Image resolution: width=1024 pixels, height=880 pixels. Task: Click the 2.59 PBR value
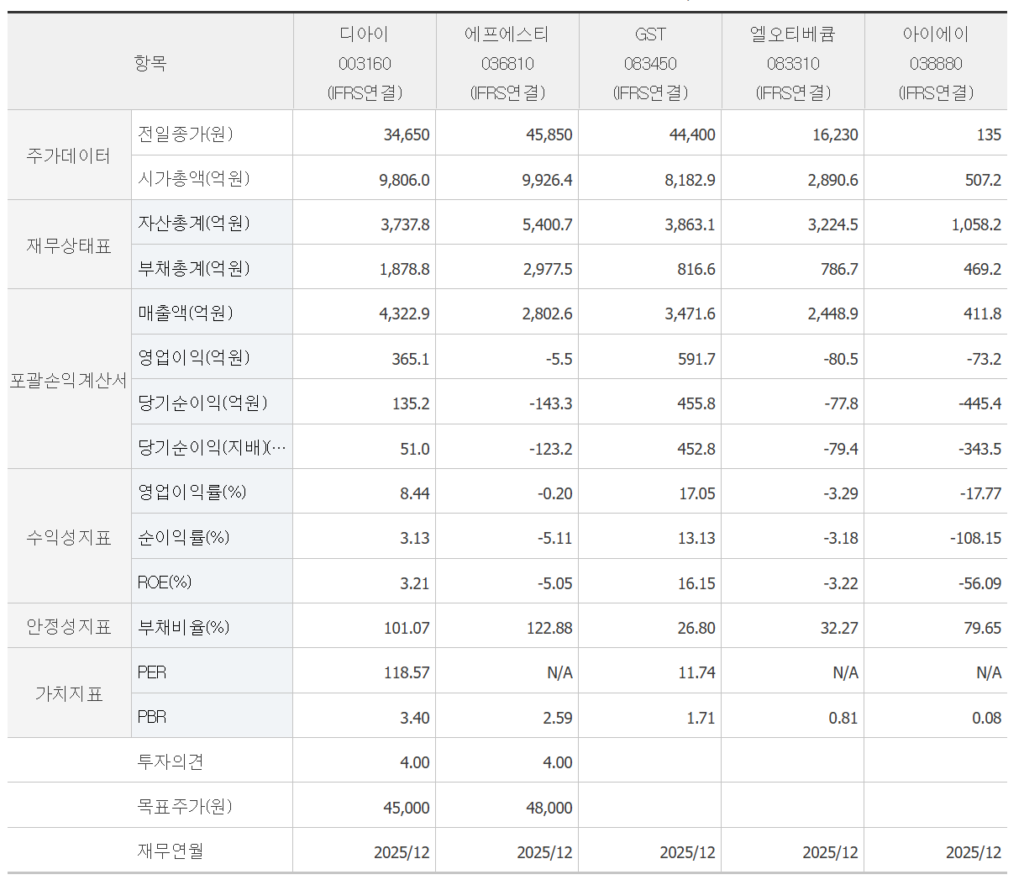[x=557, y=718]
